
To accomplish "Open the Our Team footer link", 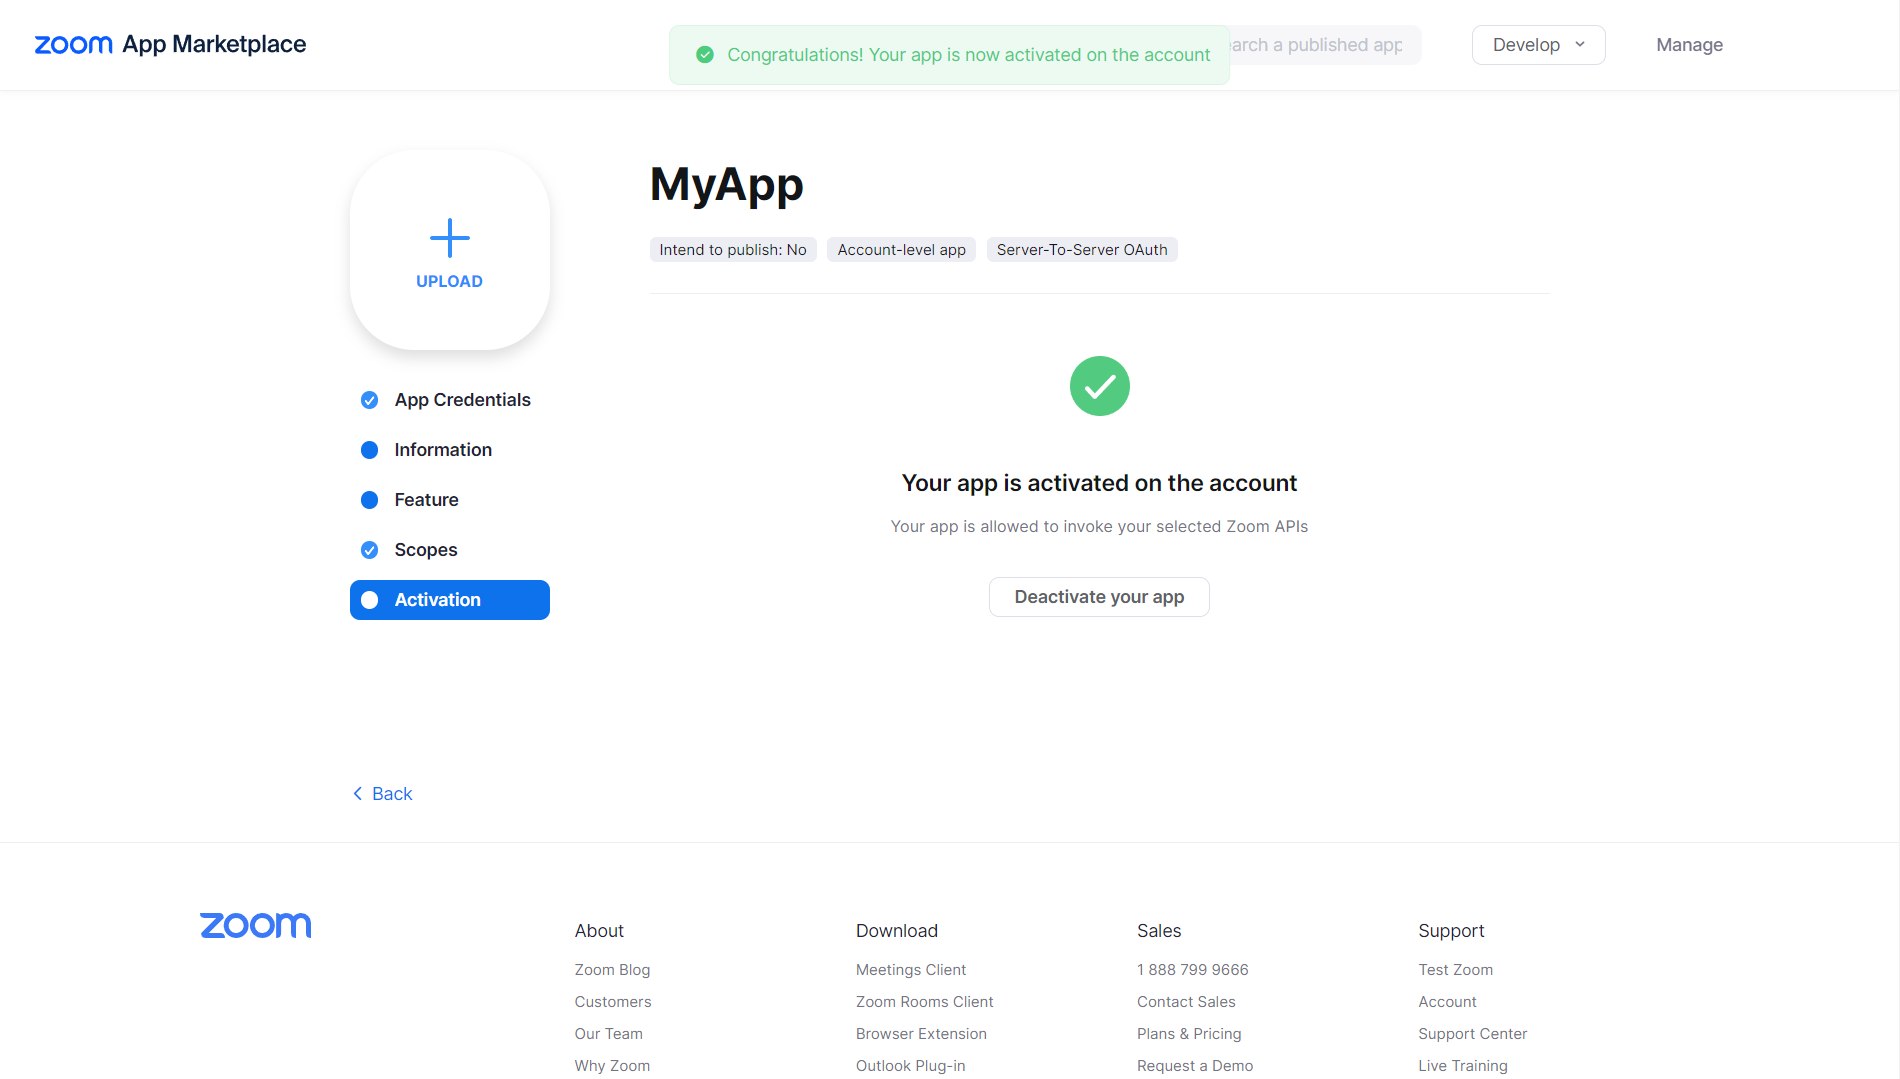I will coord(609,1034).
